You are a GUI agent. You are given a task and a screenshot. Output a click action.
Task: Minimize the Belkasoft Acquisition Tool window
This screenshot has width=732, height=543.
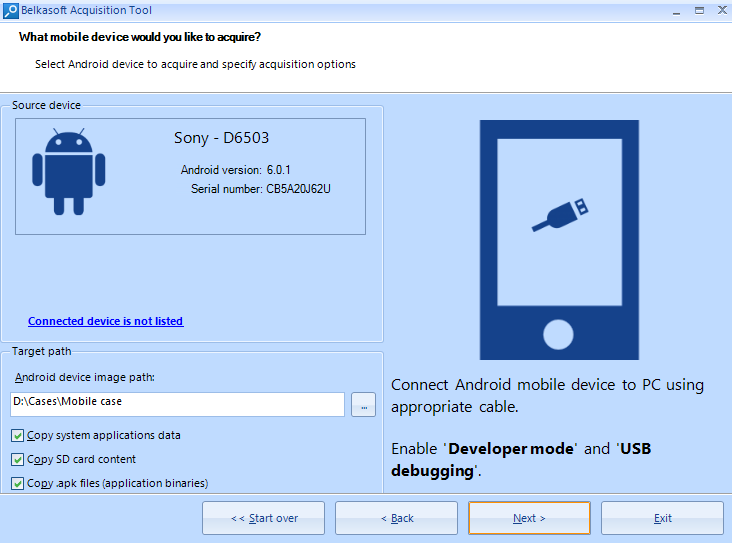click(676, 11)
